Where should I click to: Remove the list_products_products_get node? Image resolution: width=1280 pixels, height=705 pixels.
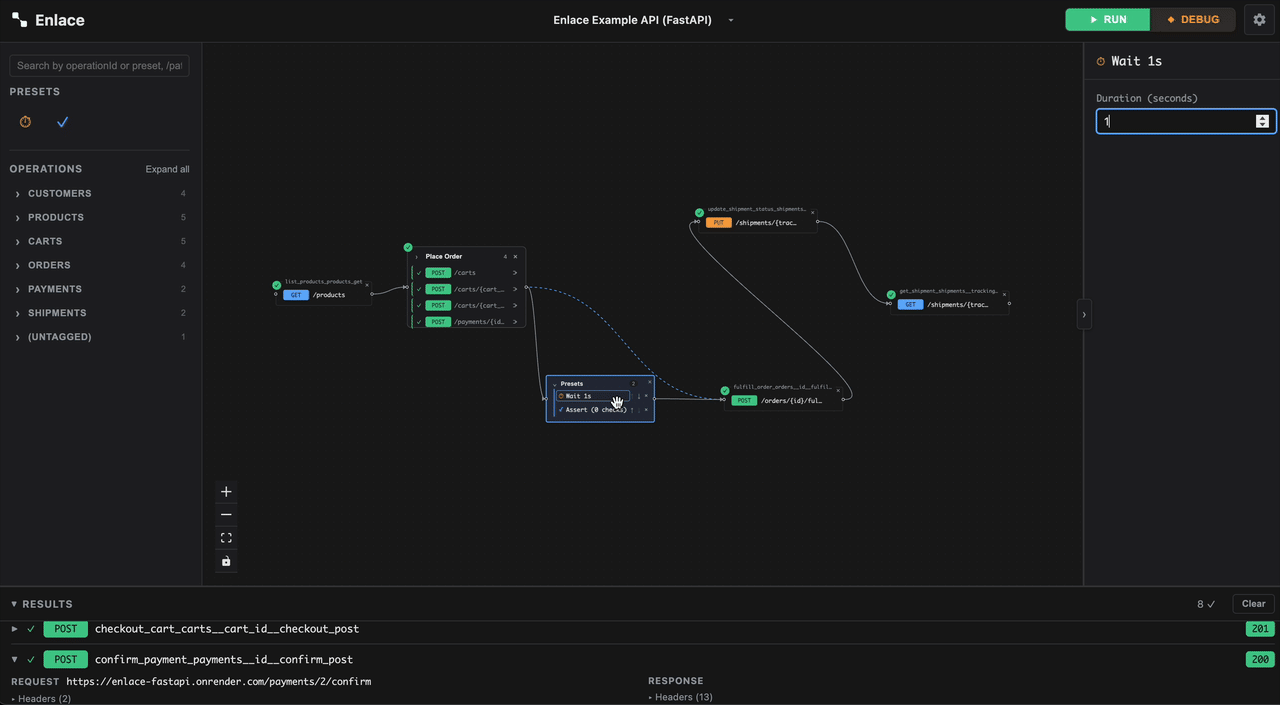click(367, 285)
